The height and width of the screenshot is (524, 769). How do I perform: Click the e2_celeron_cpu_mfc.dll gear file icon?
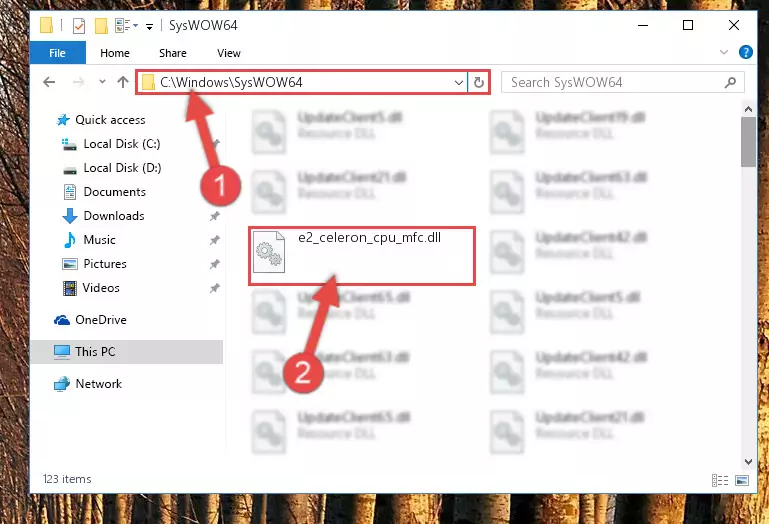point(269,252)
